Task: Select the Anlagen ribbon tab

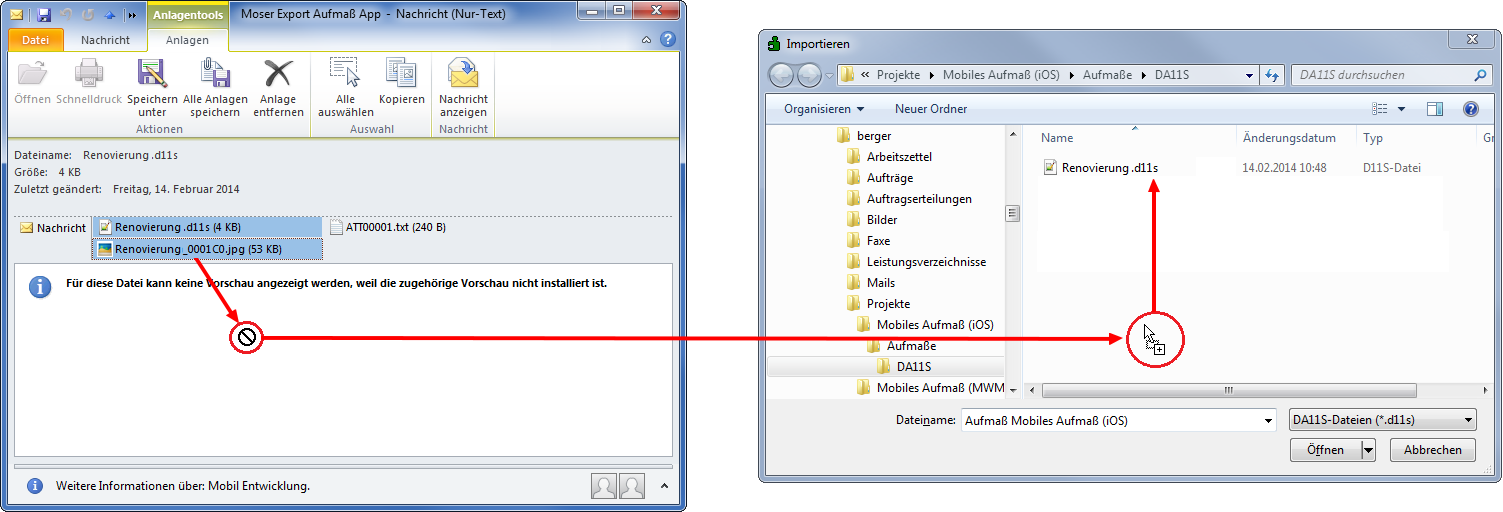Action: coord(188,40)
